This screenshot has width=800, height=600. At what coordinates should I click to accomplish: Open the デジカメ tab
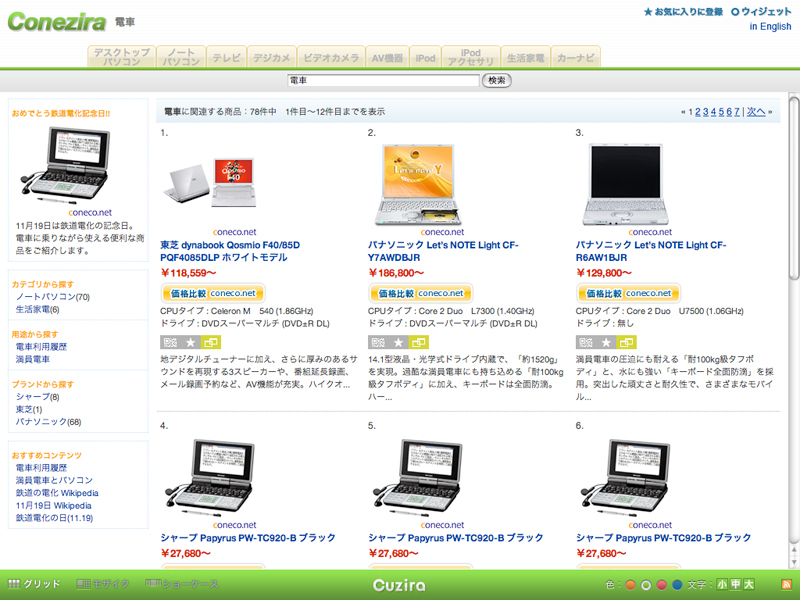coord(272,57)
